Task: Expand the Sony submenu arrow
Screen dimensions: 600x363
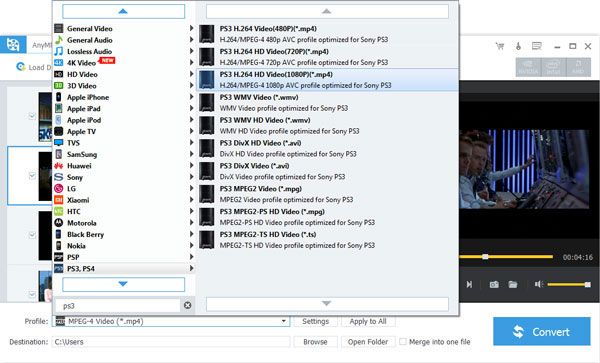Action: (x=191, y=177)
